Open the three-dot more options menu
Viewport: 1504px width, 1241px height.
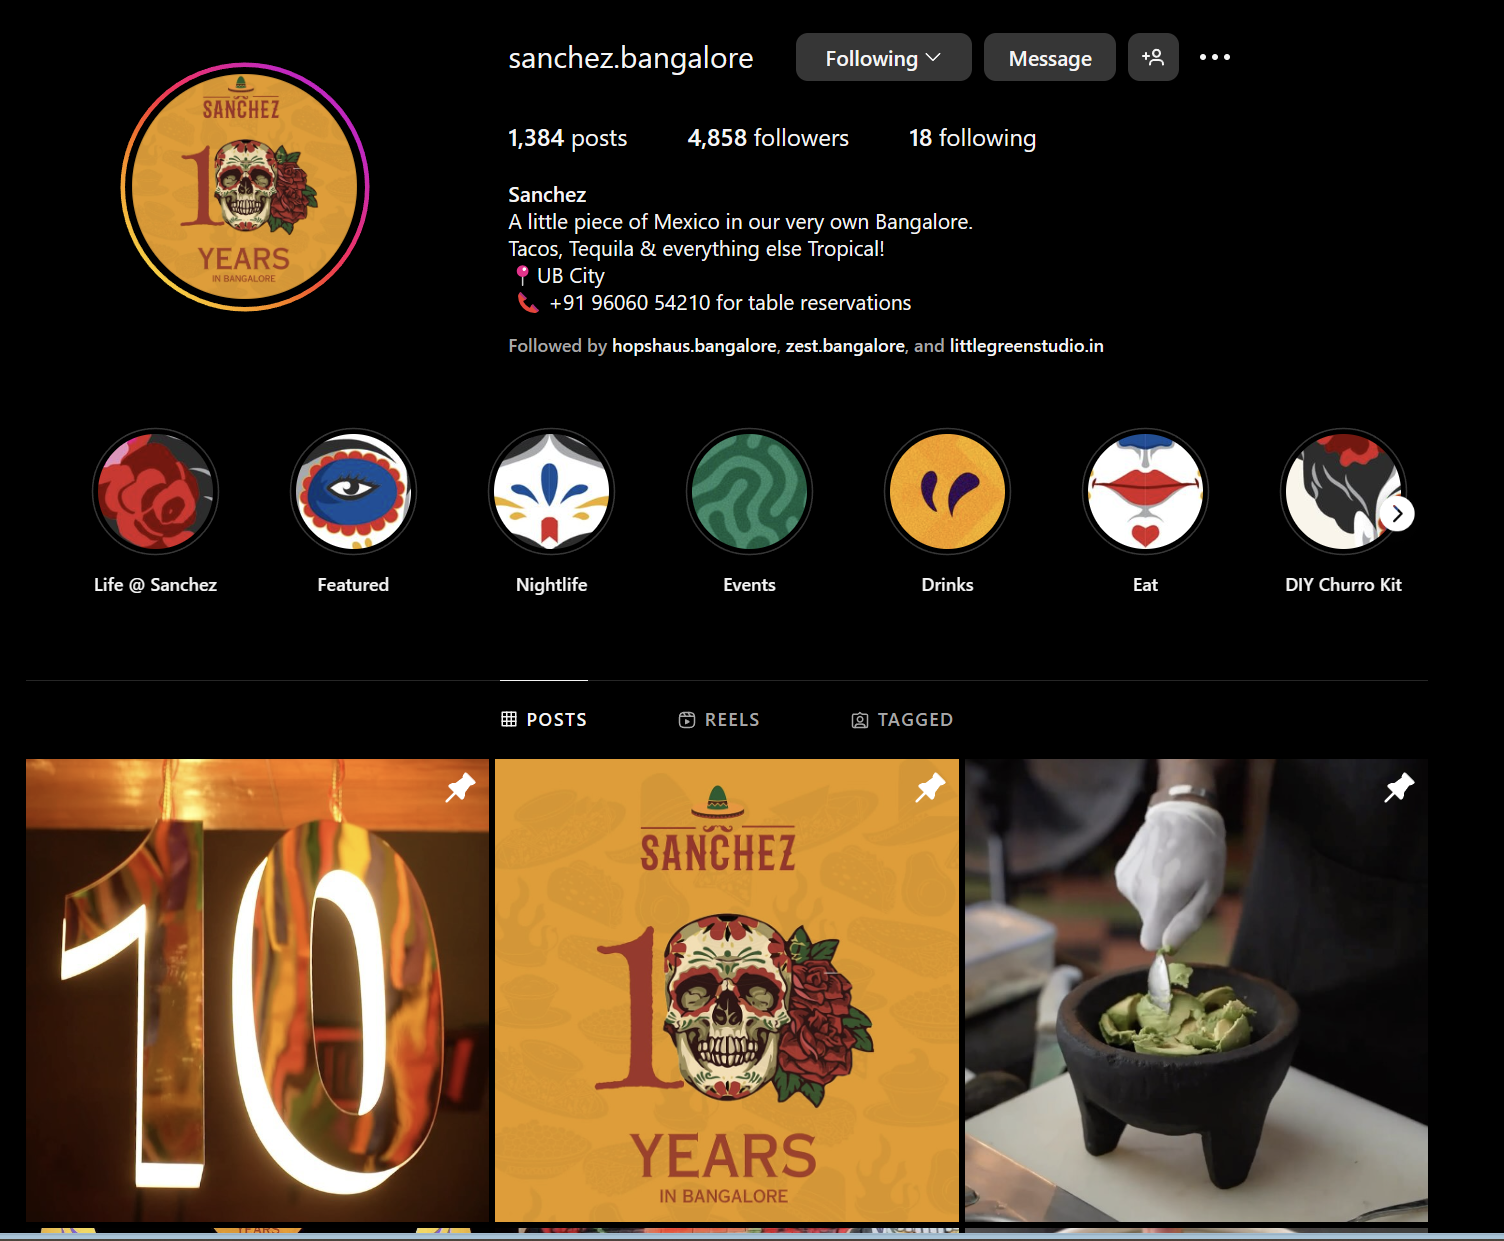pos(1214,57)
